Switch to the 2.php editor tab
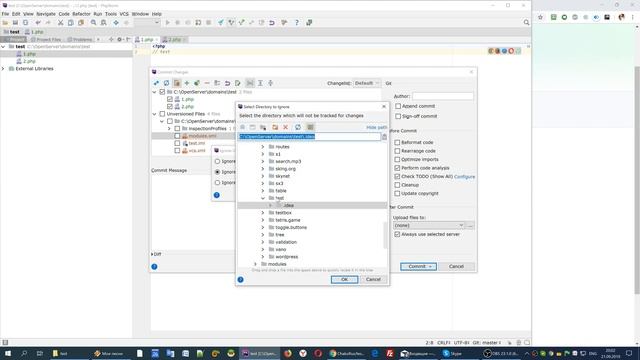This screenshot has width=640, height=360. click(174, 40)
